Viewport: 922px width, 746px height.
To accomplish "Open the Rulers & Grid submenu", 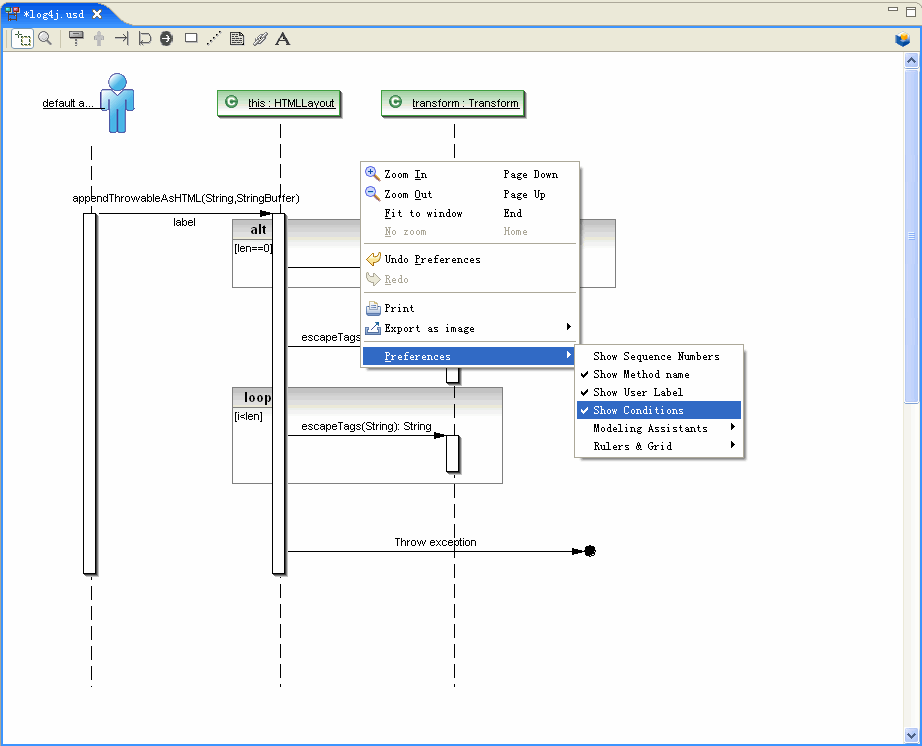I will pyautogui.click(x=632, y=446).
